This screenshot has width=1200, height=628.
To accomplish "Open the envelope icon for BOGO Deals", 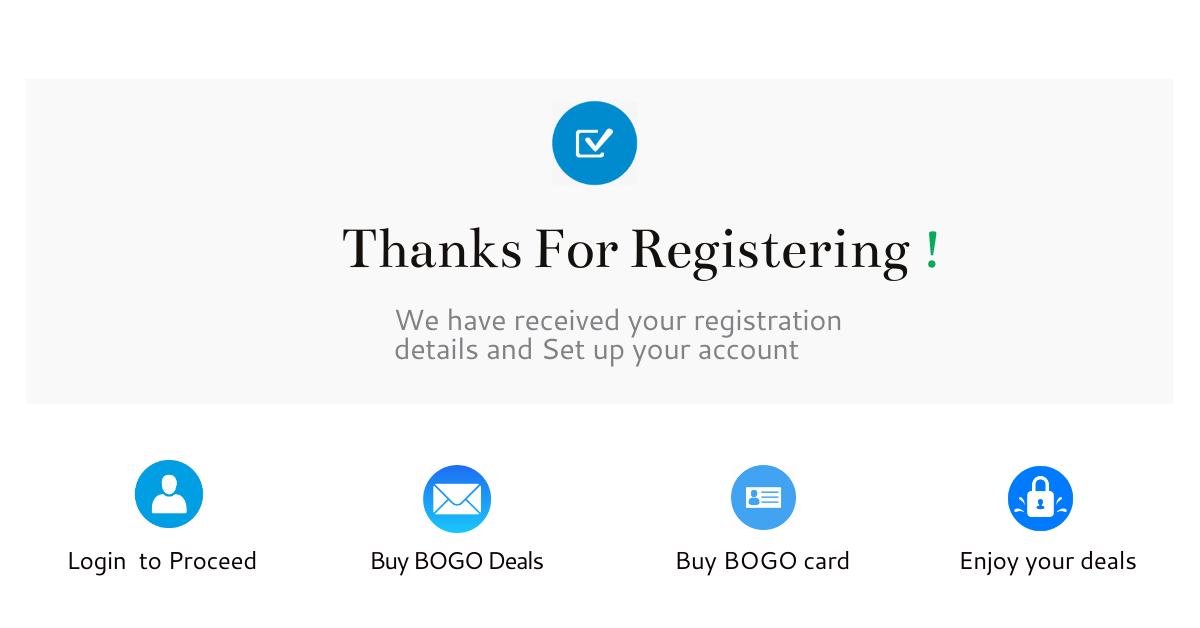I will (457, 499).
